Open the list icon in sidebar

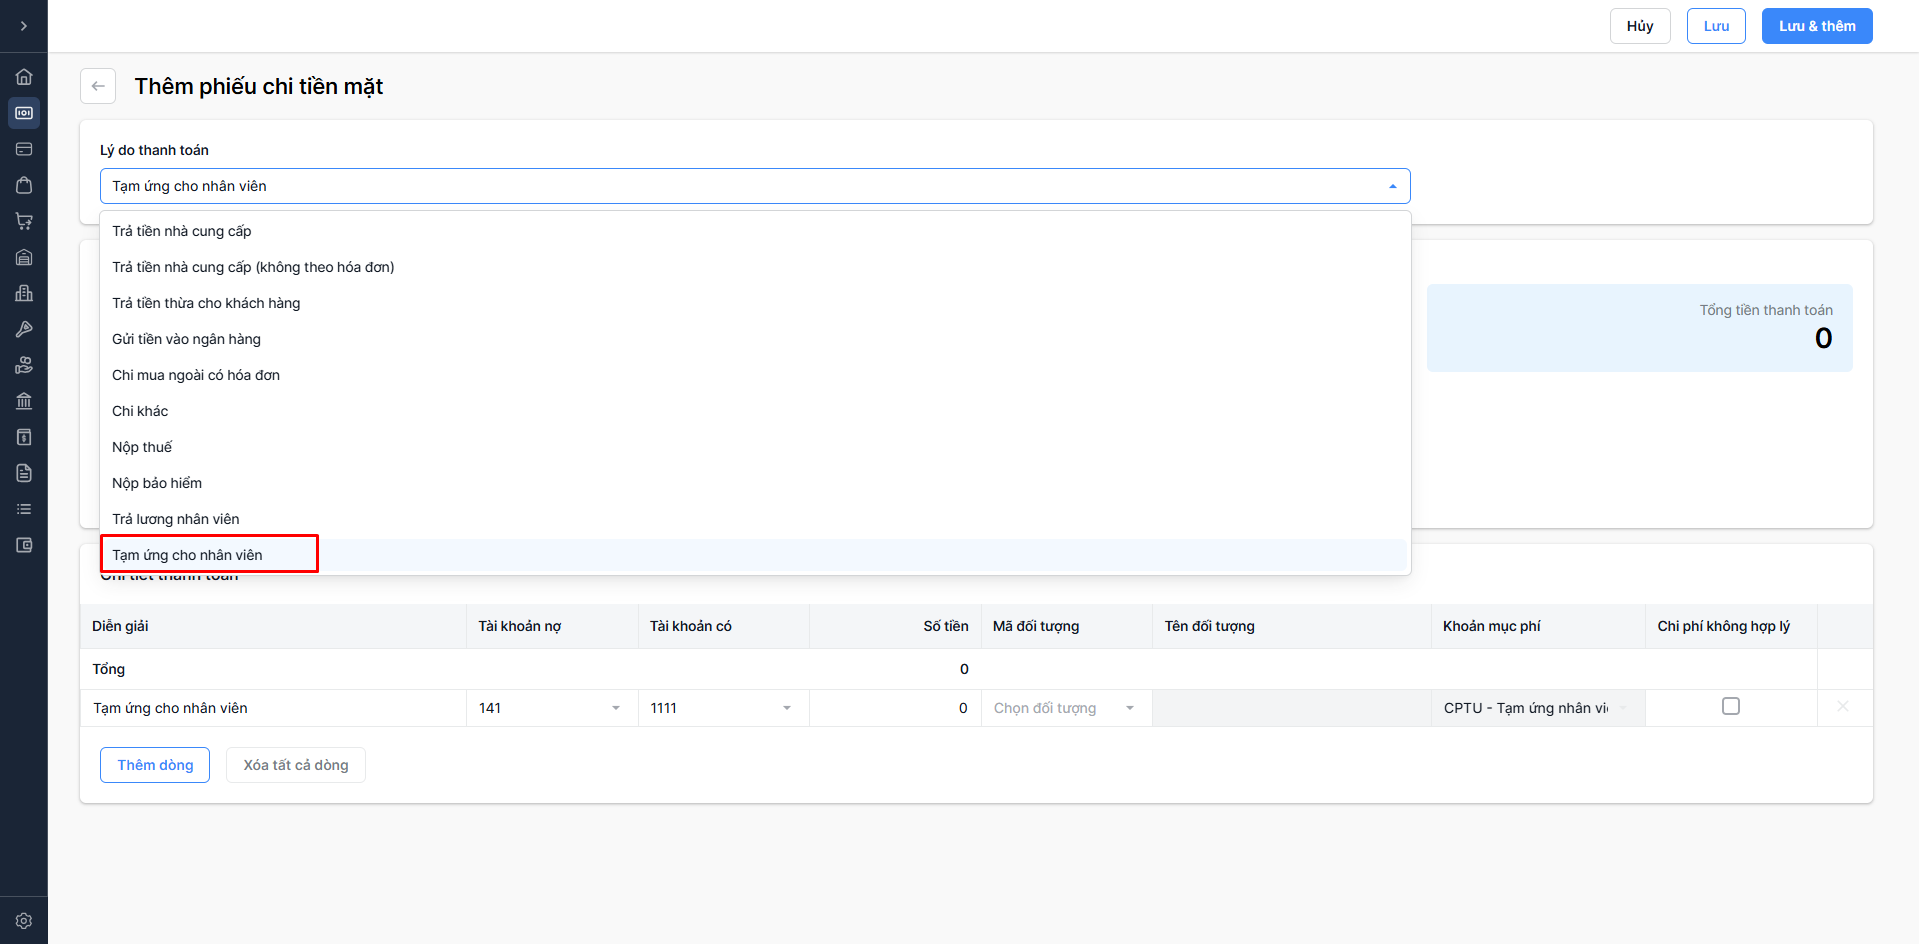coord(24,509)
